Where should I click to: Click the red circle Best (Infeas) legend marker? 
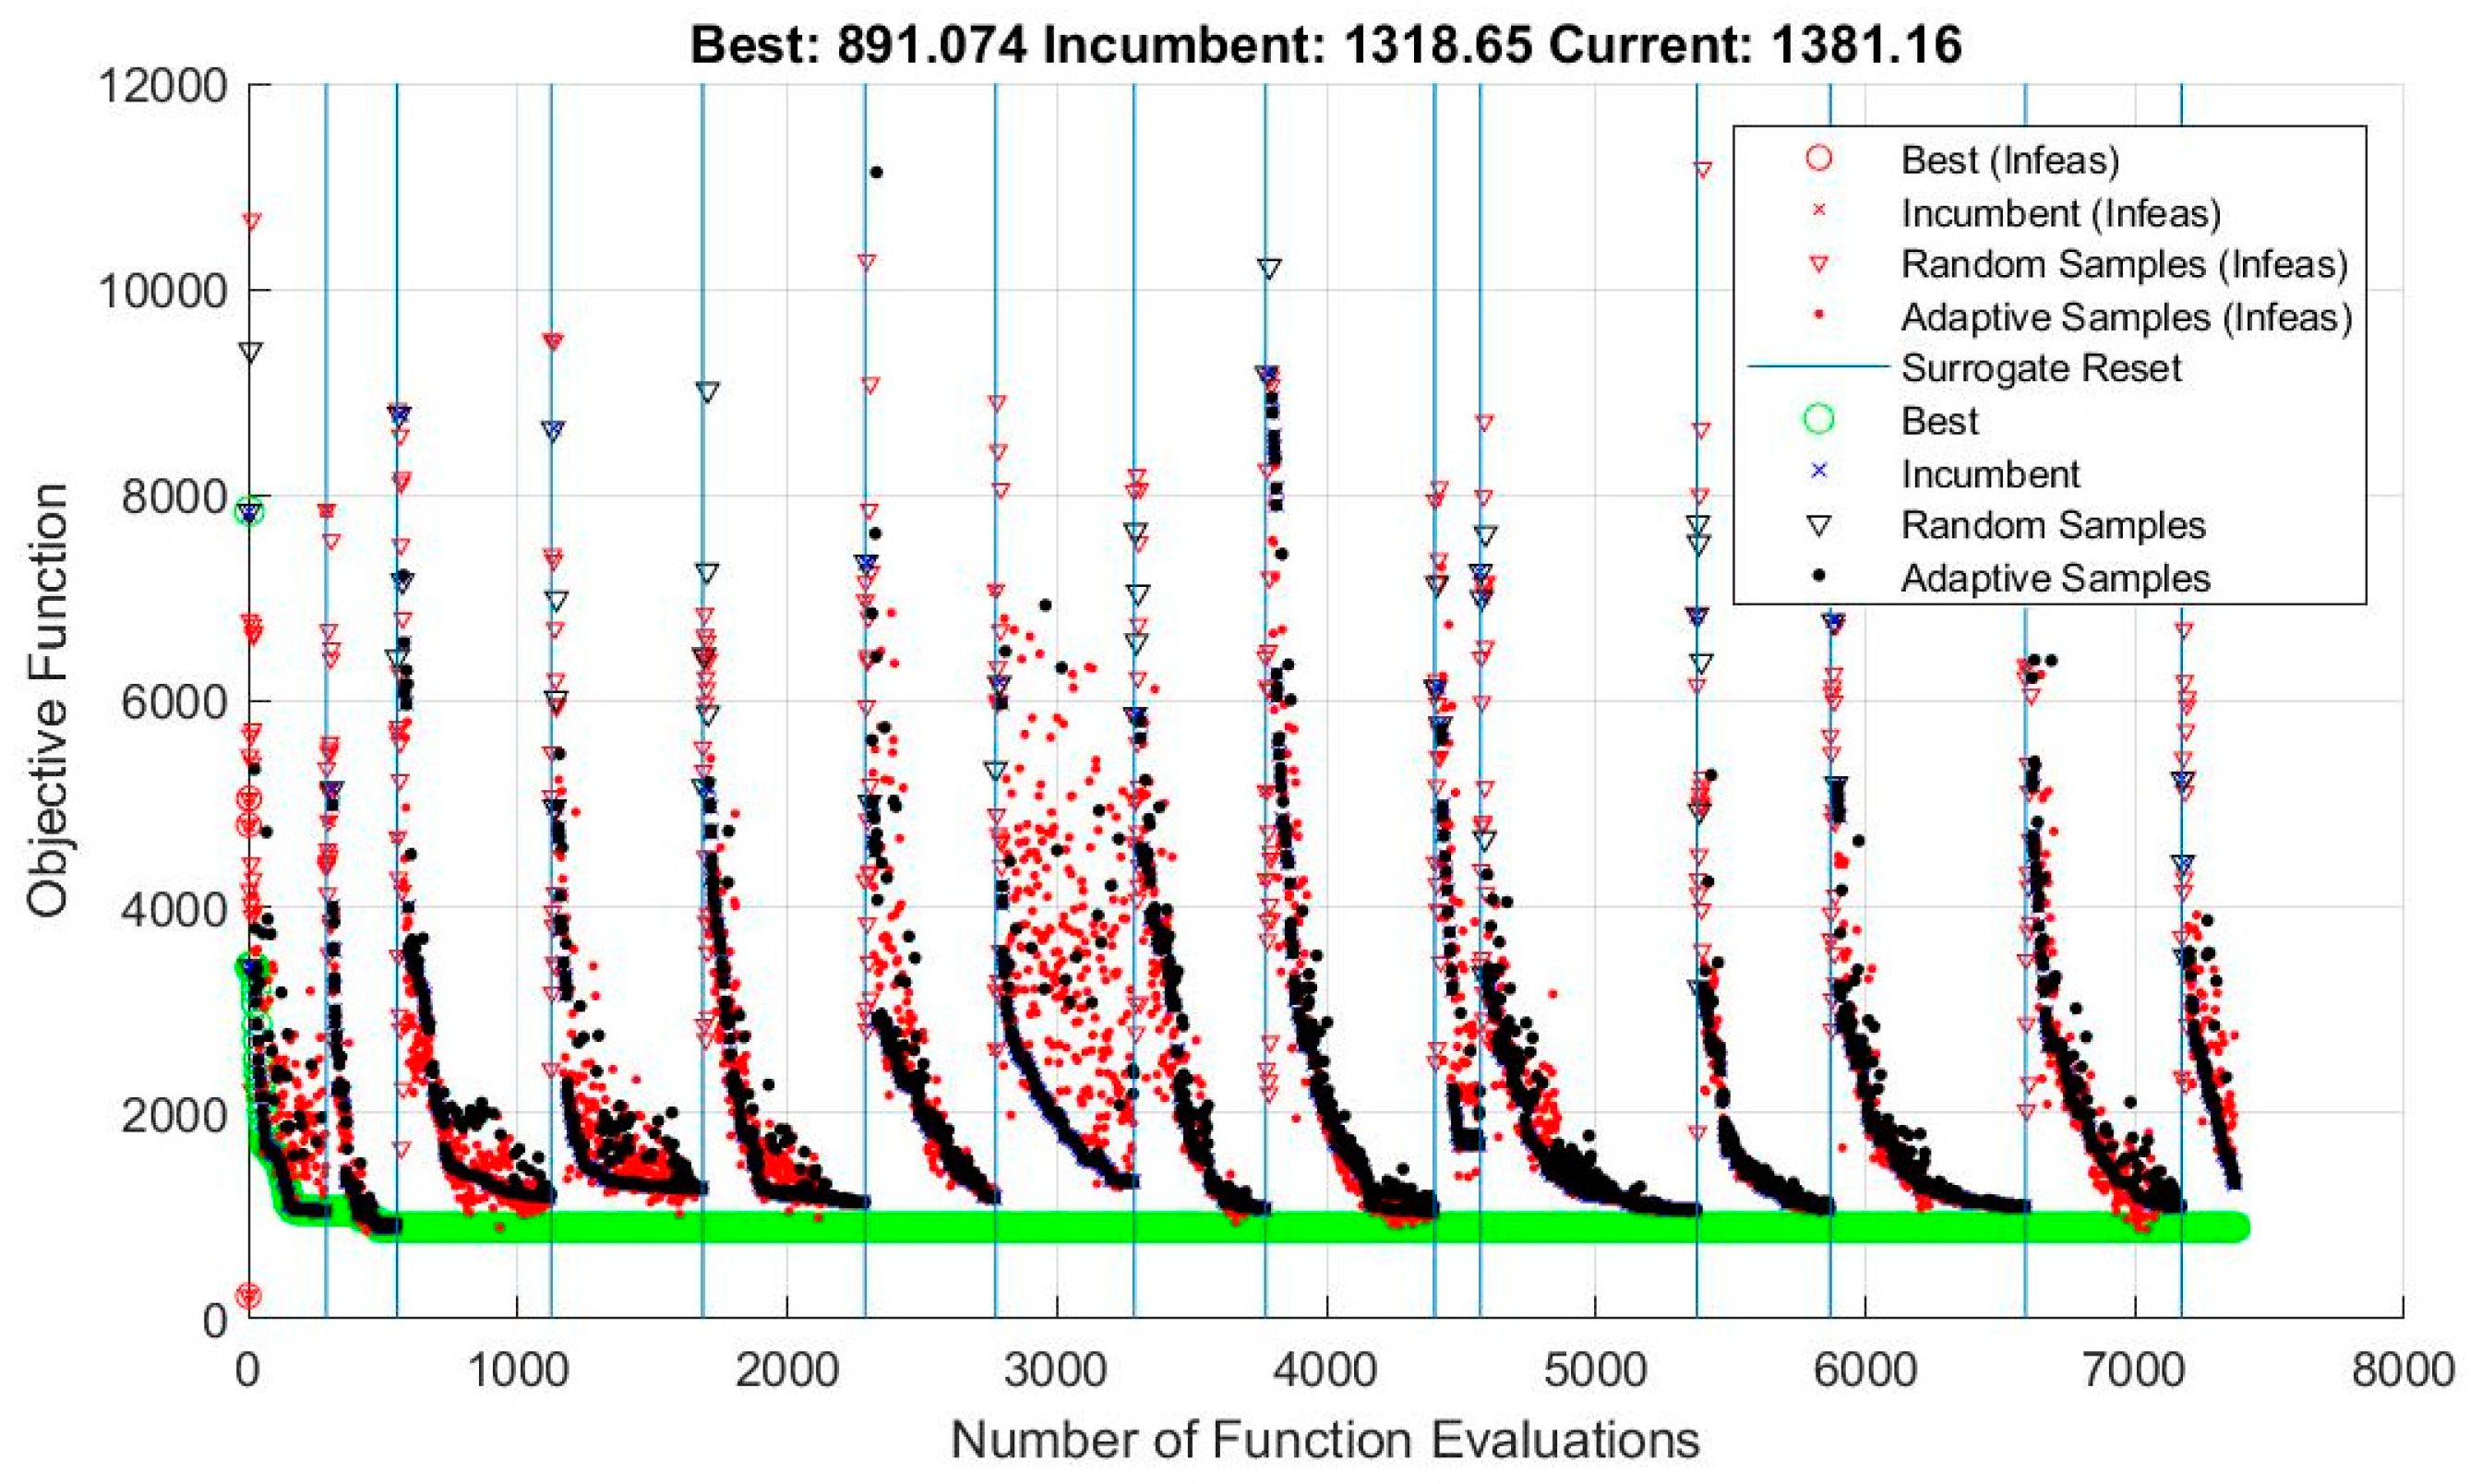tap(1819, 159)
